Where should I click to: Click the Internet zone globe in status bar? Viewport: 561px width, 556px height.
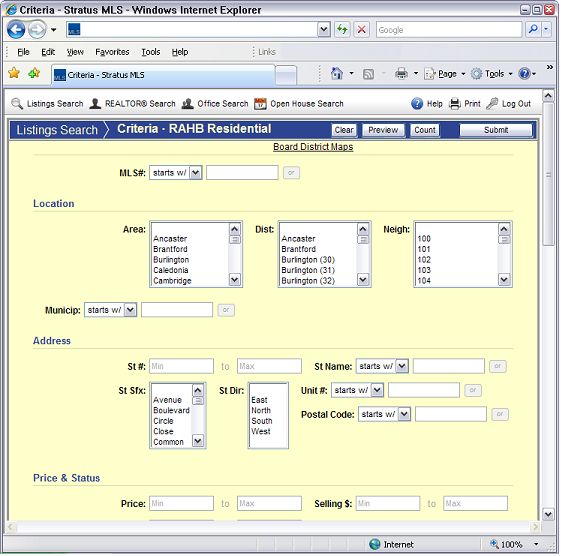tap(375, 544)
